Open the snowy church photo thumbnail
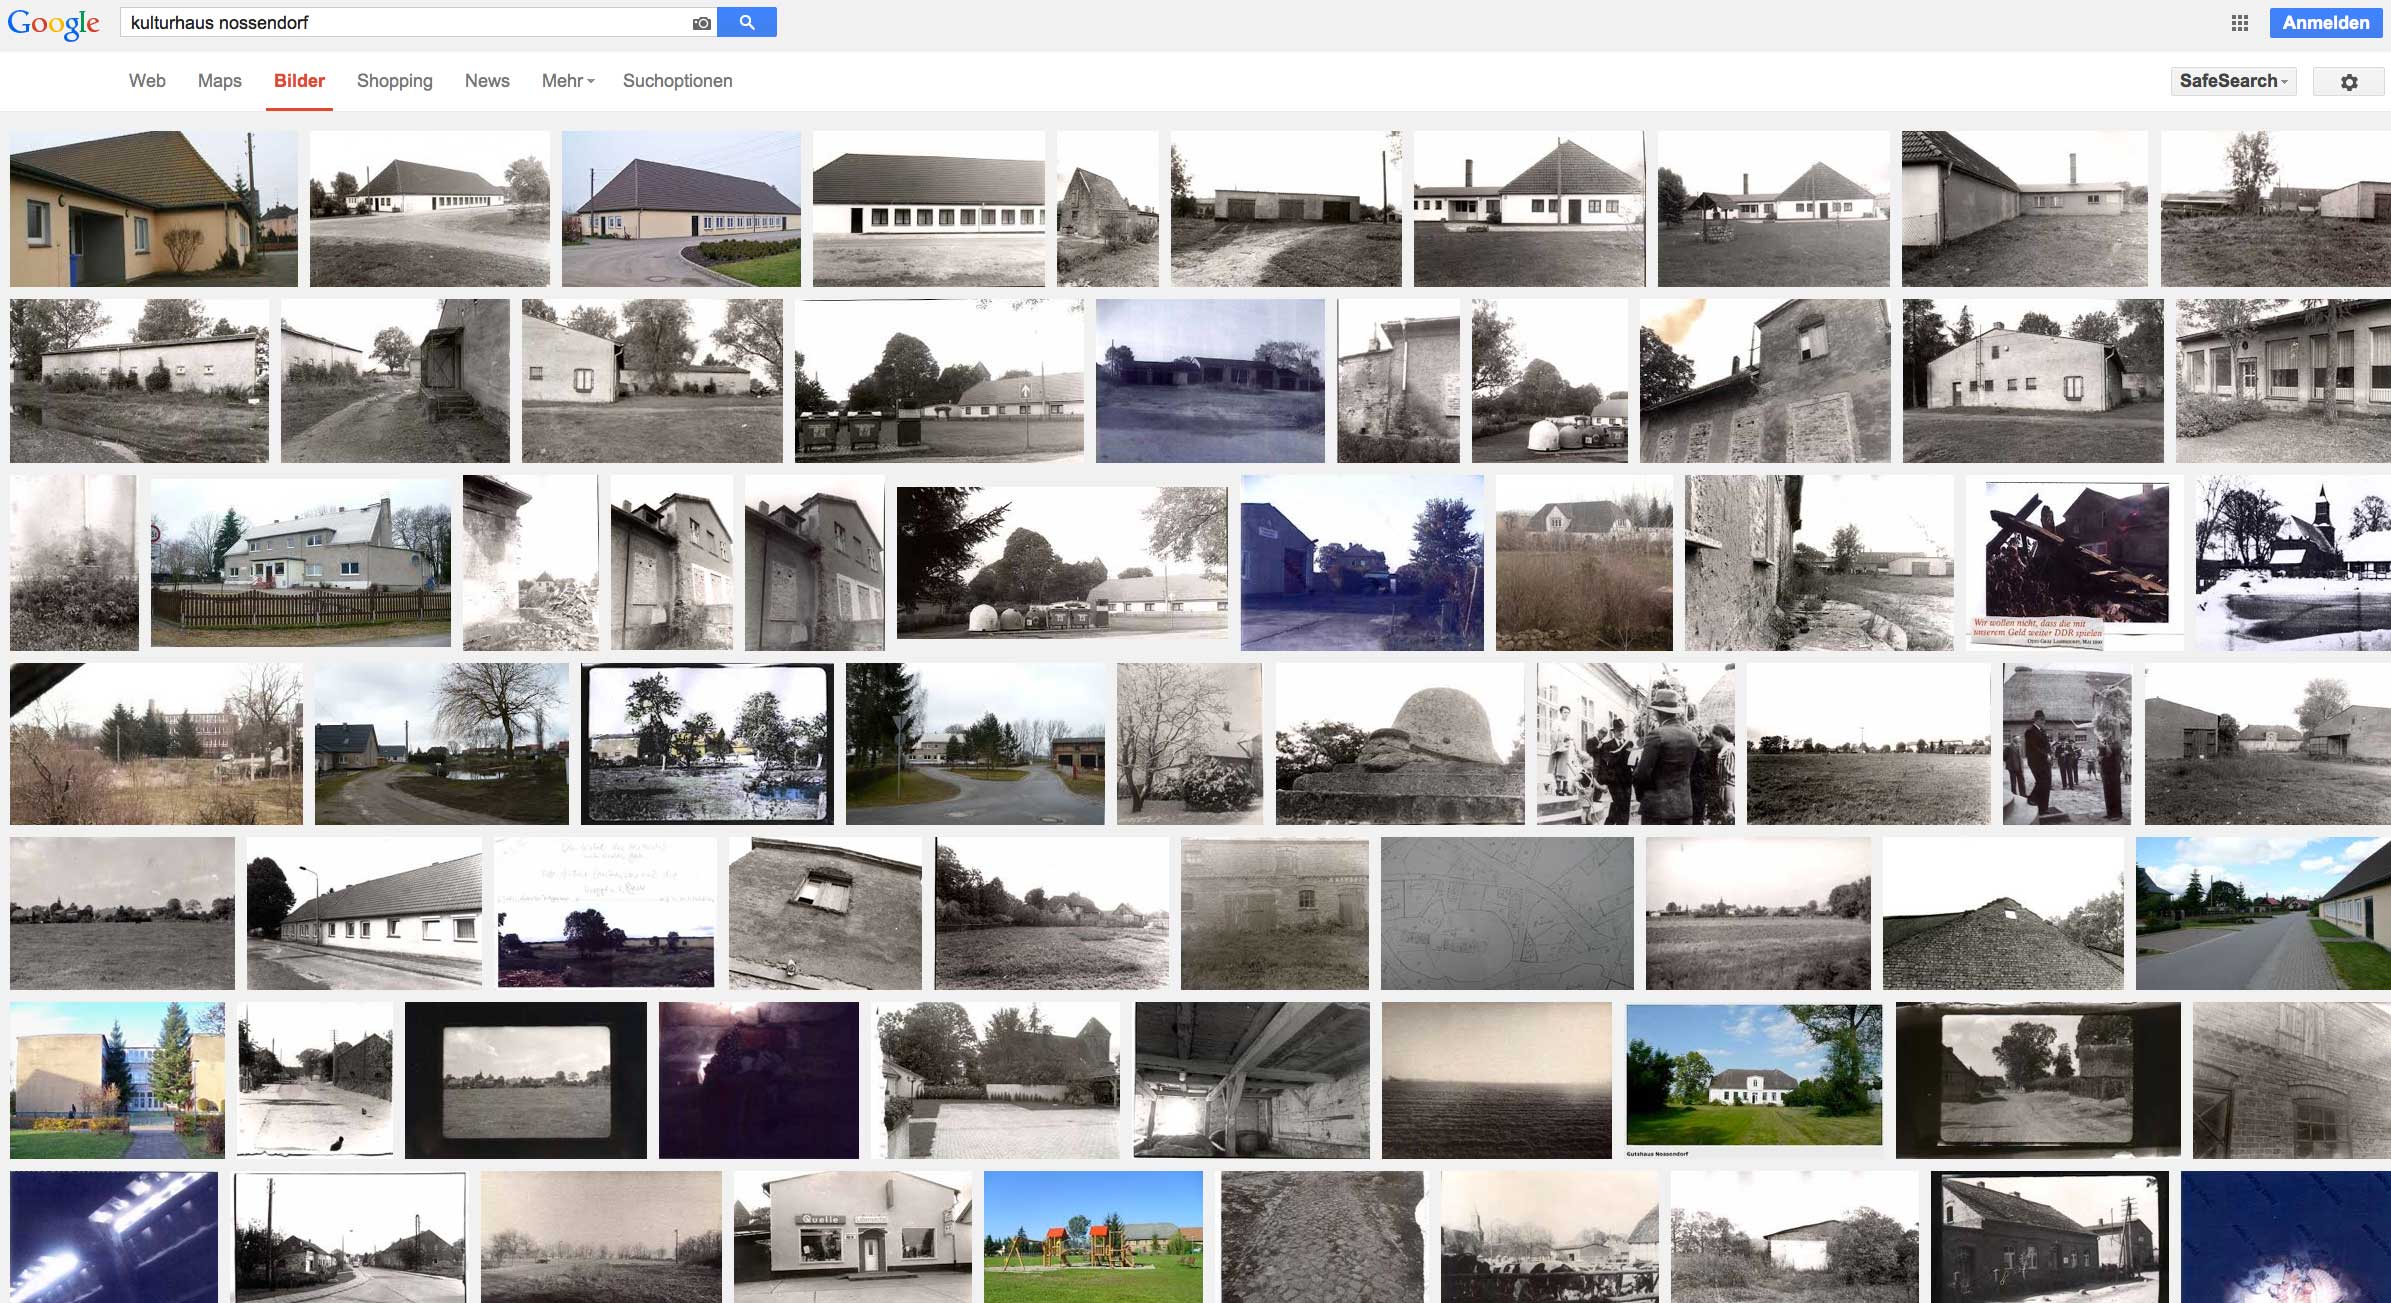 coord(2292,562)
